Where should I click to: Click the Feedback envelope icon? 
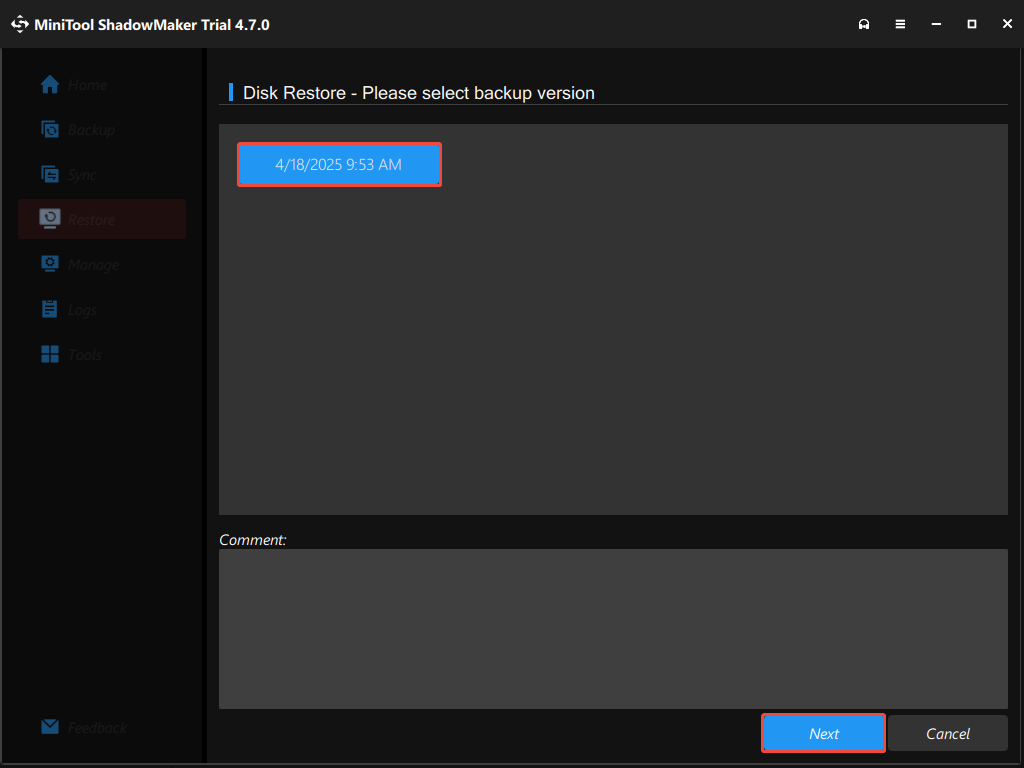[x=50, y=726]
